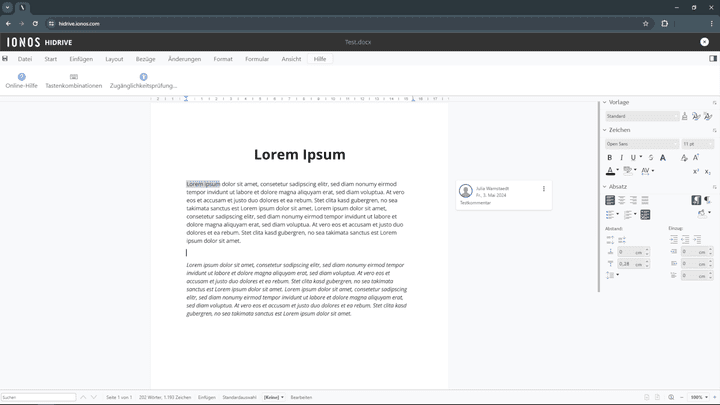Open the zoom 100% dropdown
This screenshot has width=720, height=405.
point(699,397)
